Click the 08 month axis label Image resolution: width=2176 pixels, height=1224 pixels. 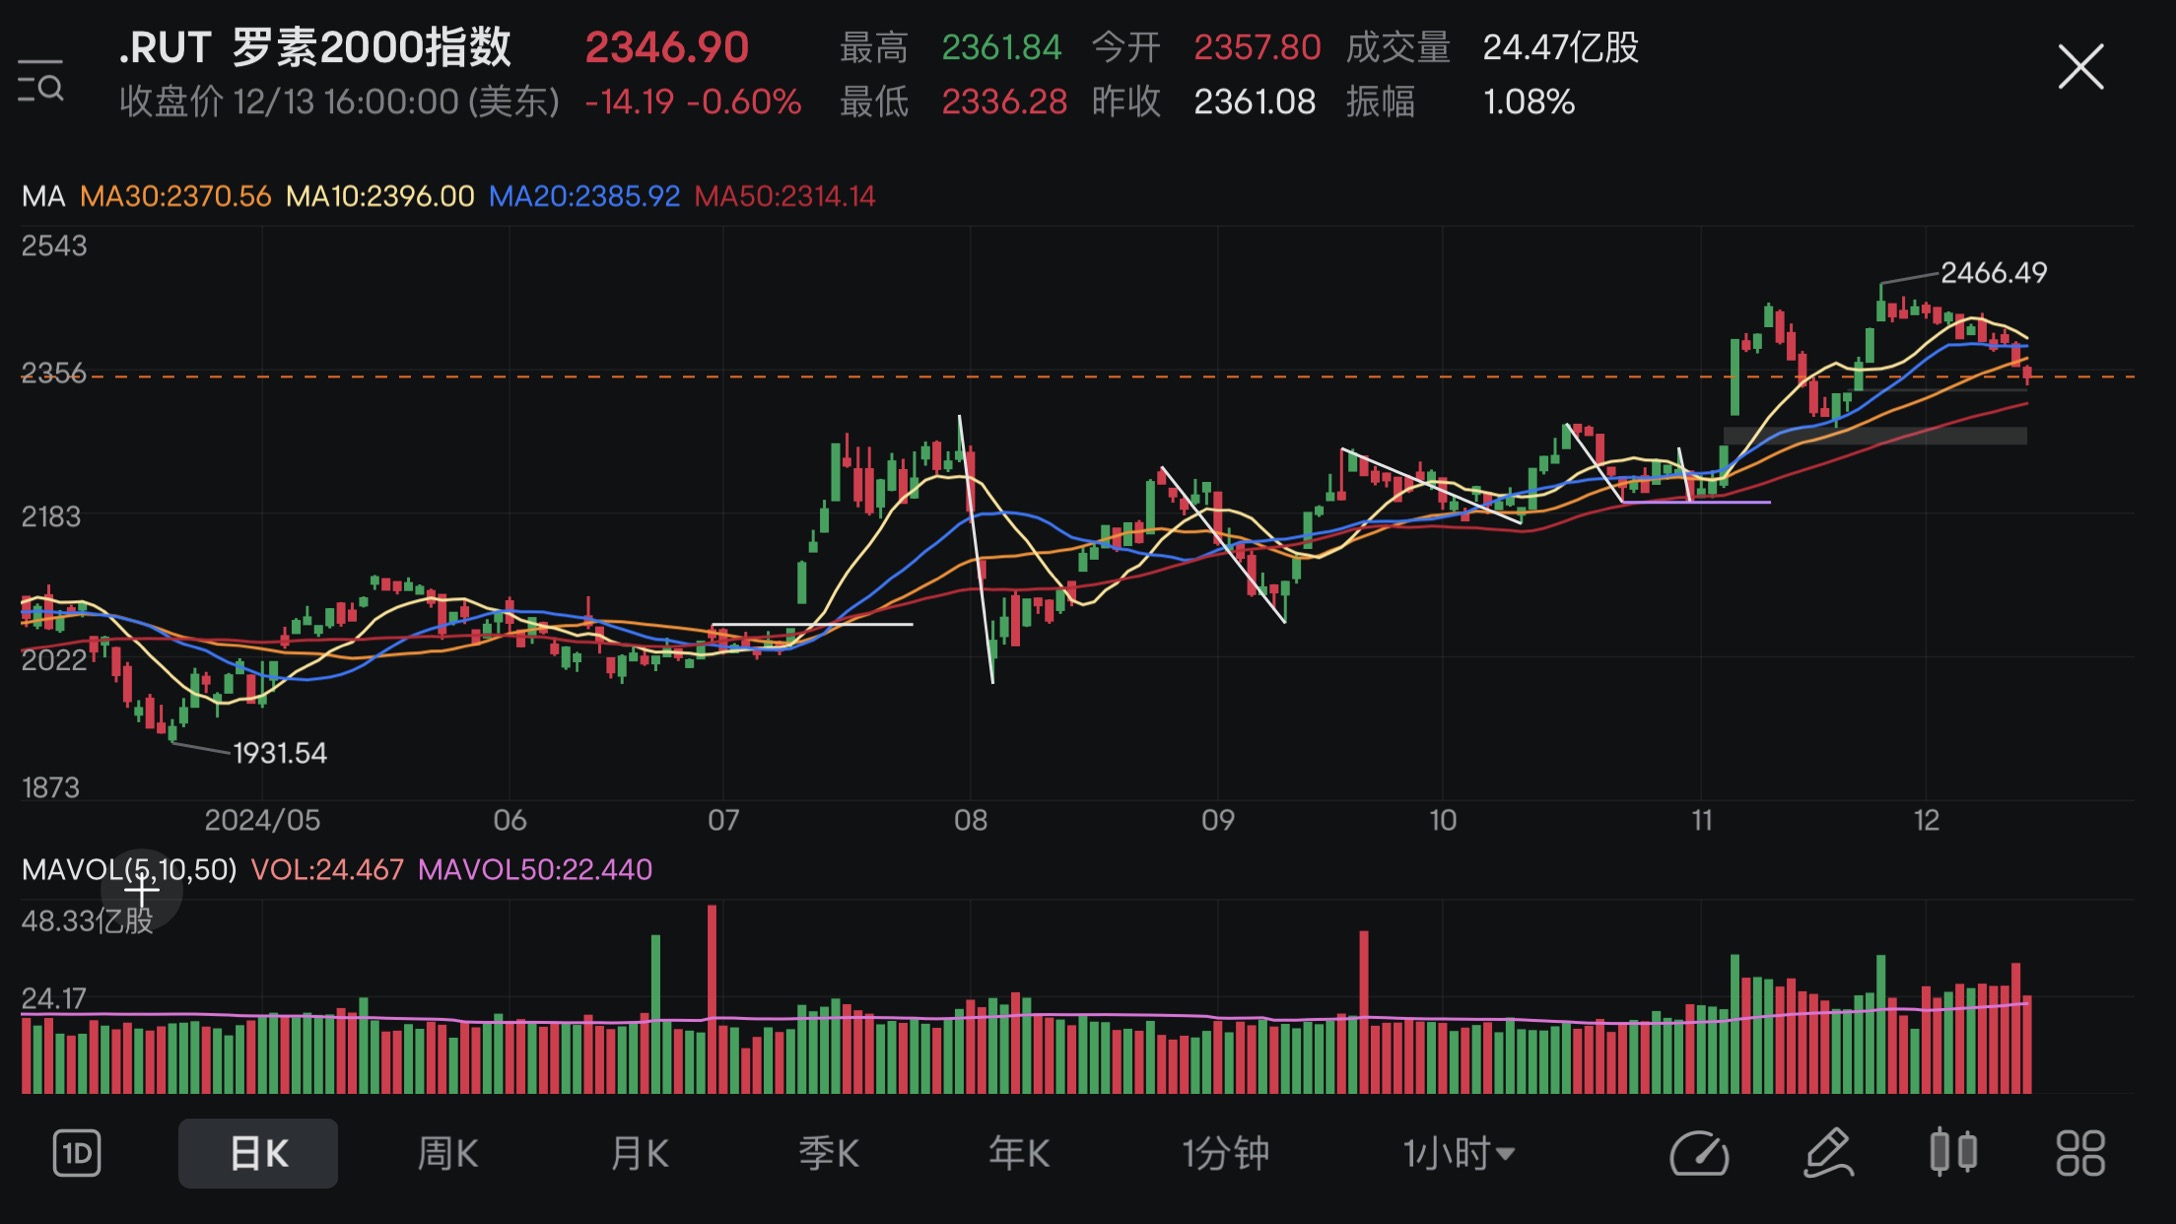970,821
